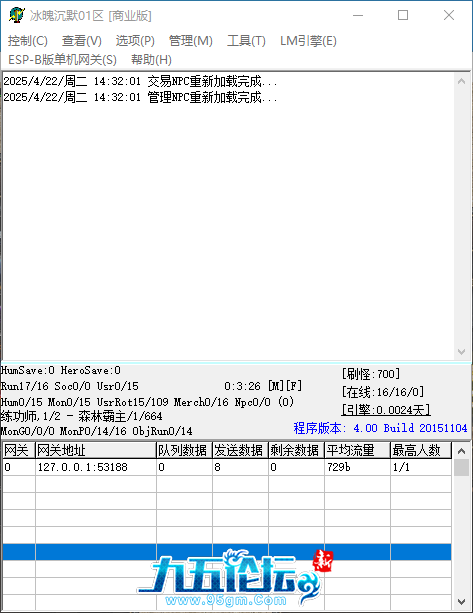Screen dimensions: 473x613
Task: Open the ESP-B版单机网关(S) menu
Action: coord(62,60)
